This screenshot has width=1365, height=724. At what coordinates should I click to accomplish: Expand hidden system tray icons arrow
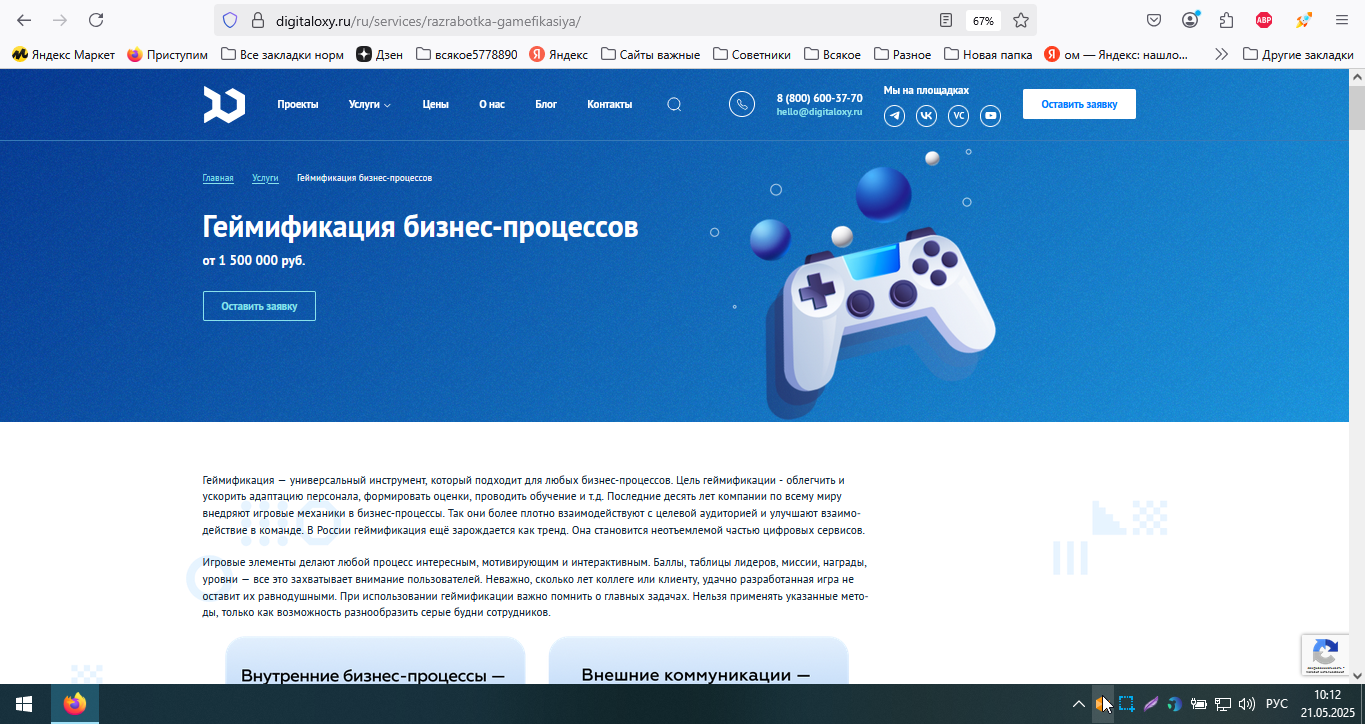click(1078, 704)
